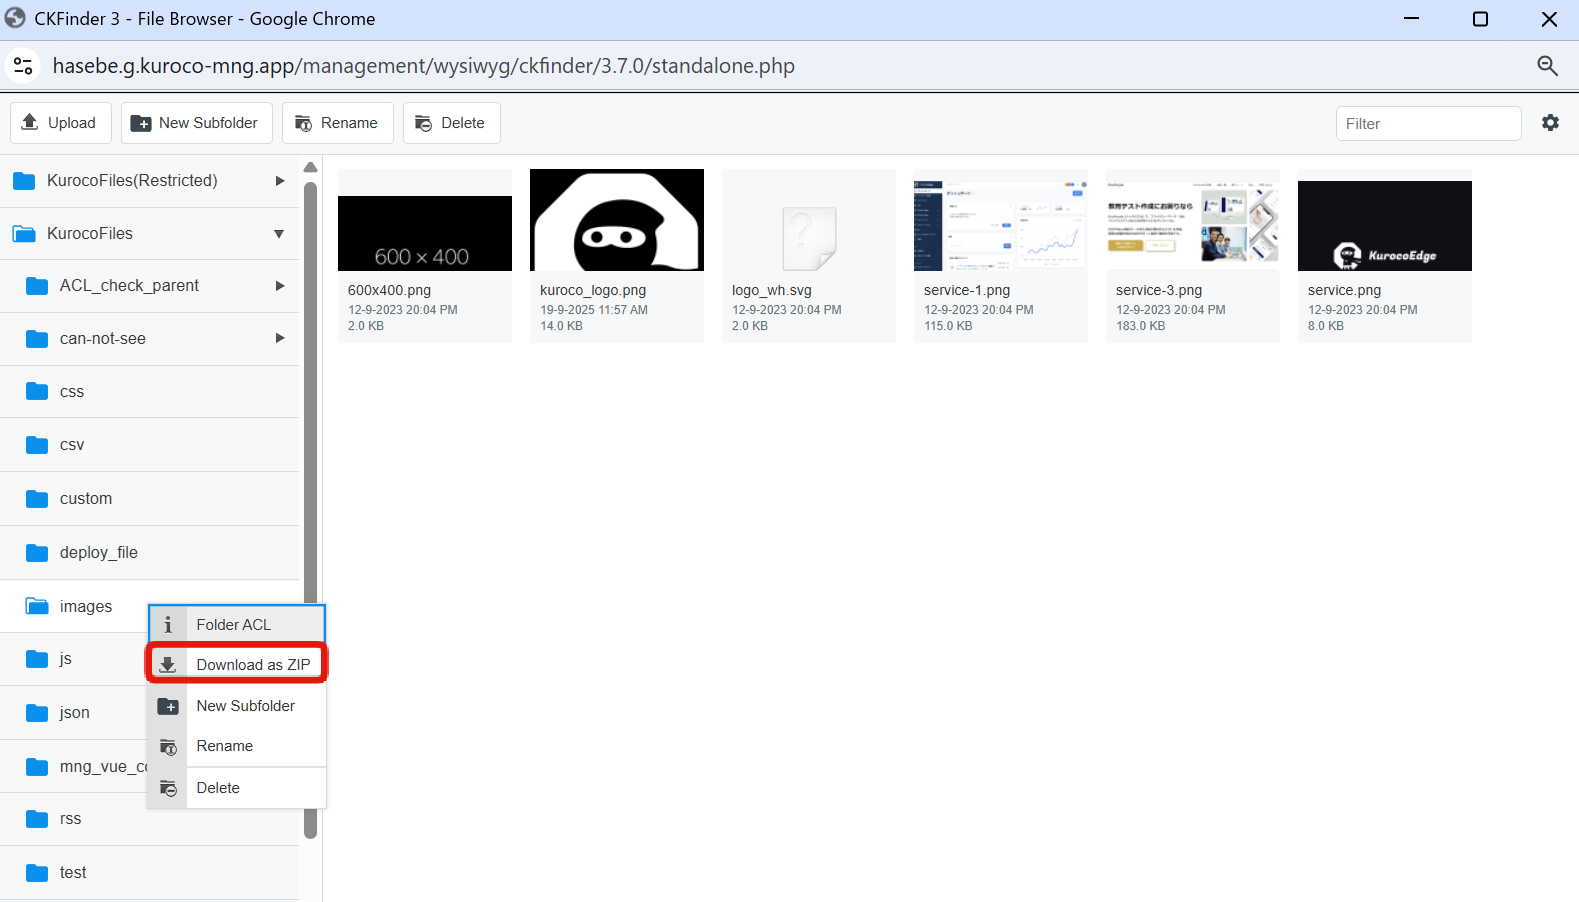Viewport: 1579px width, 902px height.
Task: Click the address bar URL
Action: point(424,66)
